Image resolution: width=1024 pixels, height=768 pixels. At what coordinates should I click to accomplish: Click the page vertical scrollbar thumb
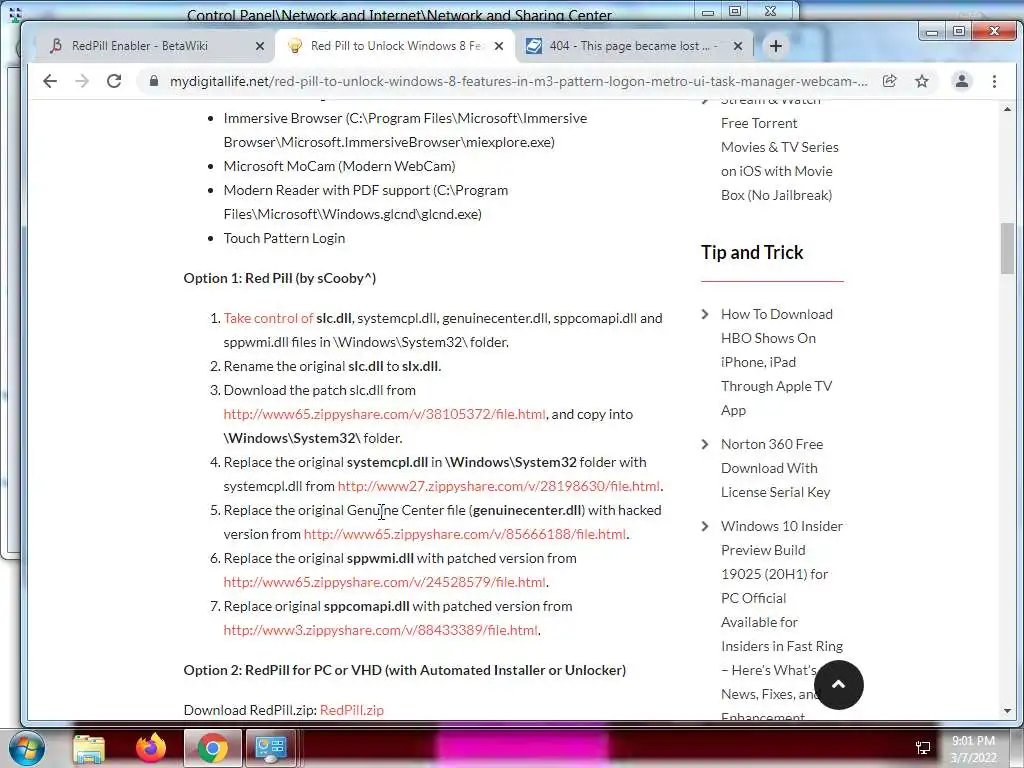pyautogui.click(x=1007, y=248)
